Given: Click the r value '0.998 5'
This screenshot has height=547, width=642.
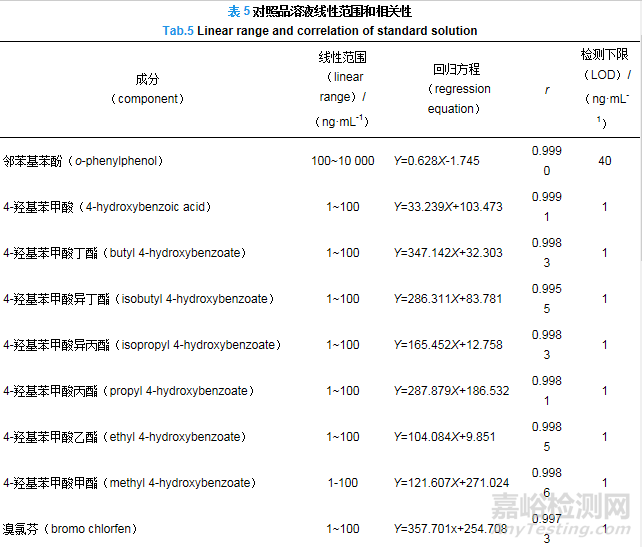Looking at the screenshot, I should (x=547, y=436).
